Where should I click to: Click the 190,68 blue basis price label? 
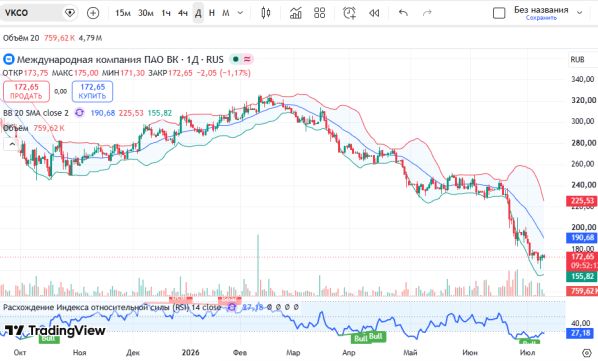pyautogui.click(x=582, y=238)
